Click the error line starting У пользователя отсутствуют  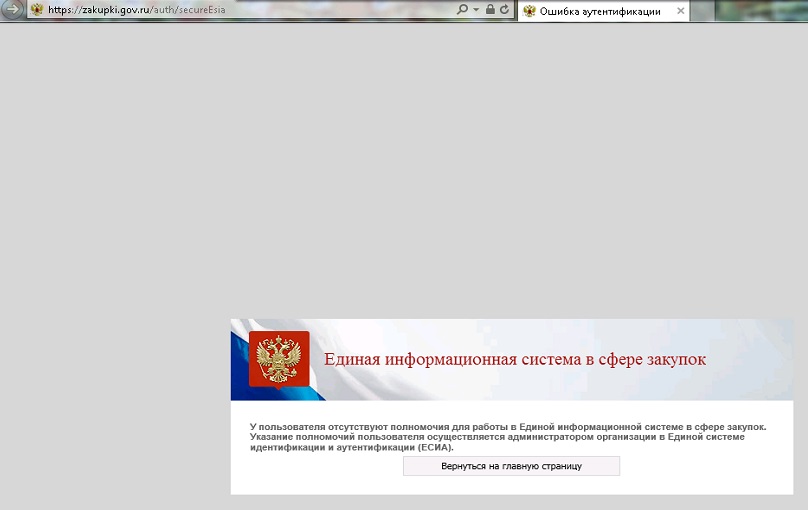pos(508,427)
